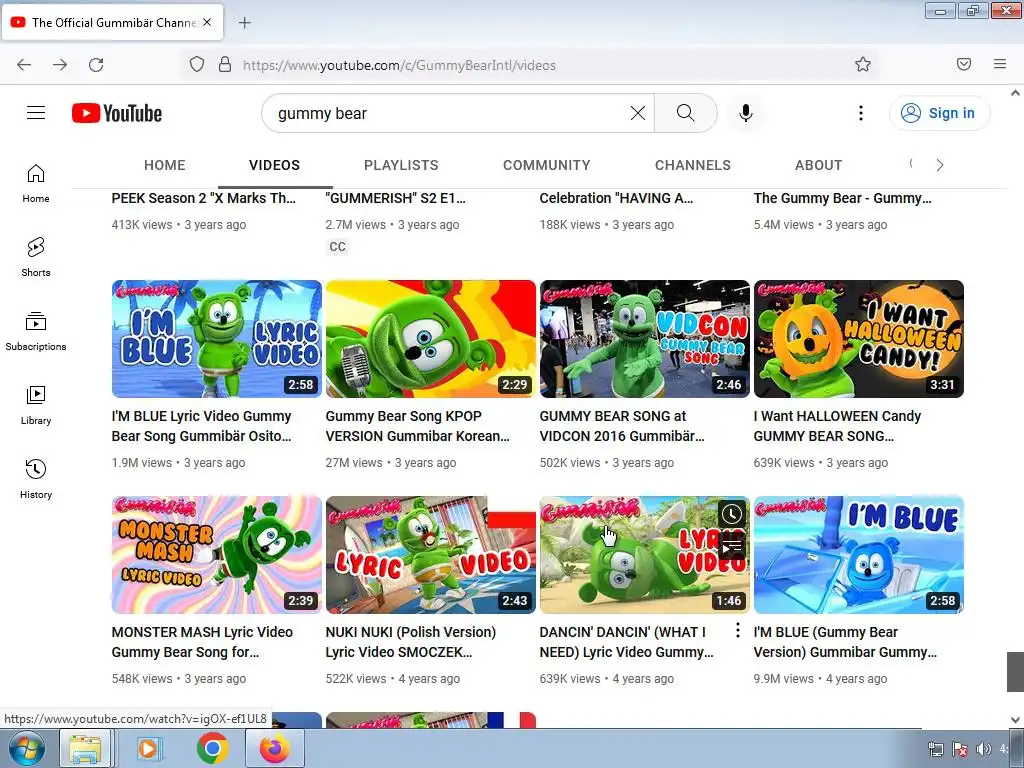Click Add to queue icon on DANCIN' DANCIN' thumbnail
1024x768 pixels.
(732, 545)
